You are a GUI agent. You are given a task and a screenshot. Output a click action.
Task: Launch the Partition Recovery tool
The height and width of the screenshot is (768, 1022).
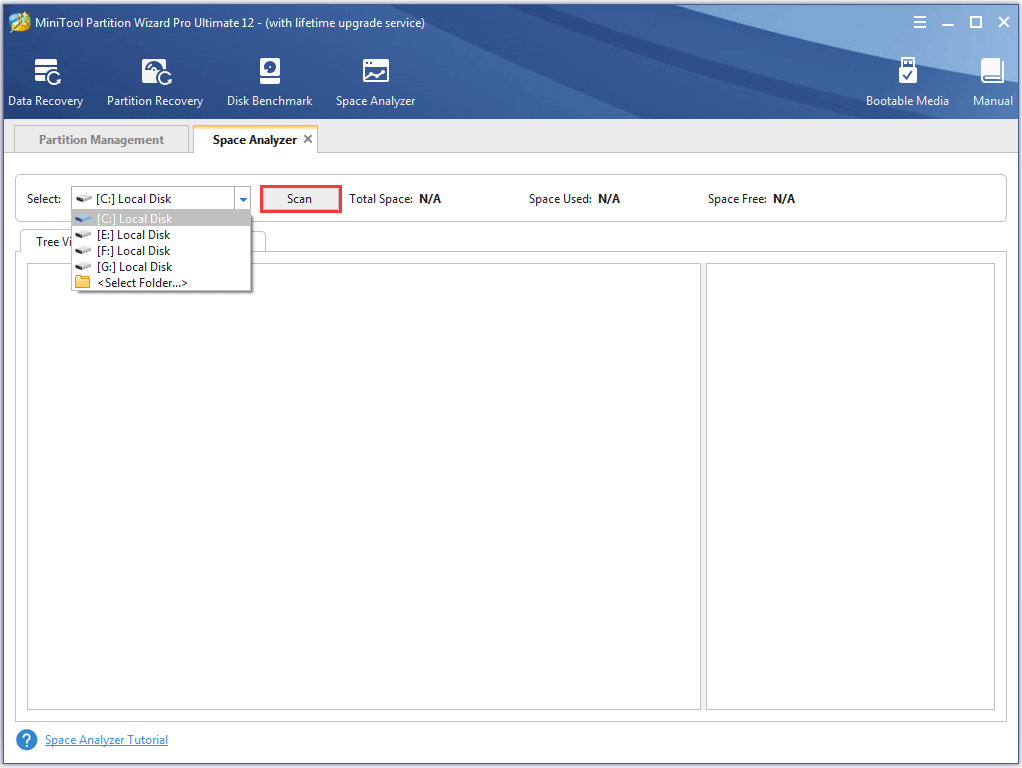coord(154,80)
